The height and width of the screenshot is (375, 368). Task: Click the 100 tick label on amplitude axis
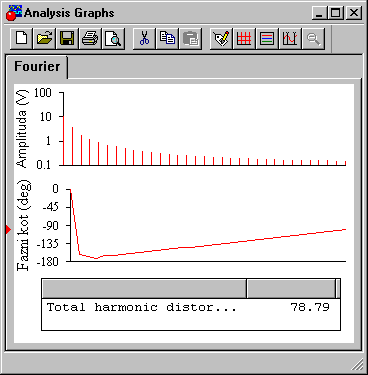42,93
